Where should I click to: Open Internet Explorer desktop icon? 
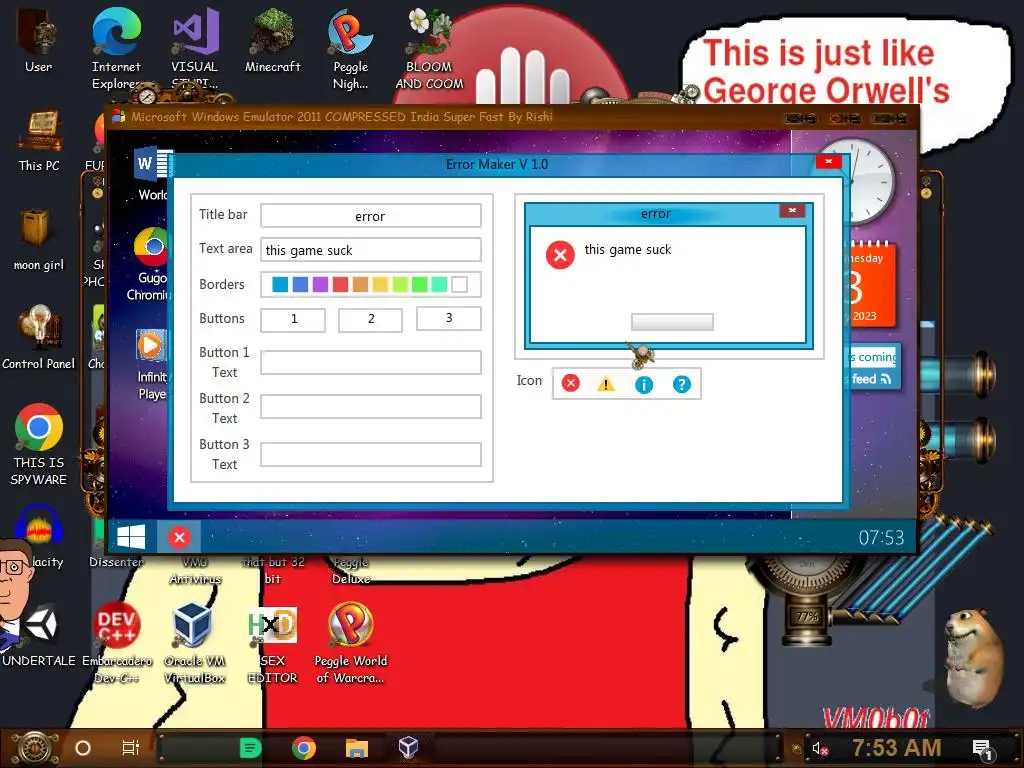click(x=116, y=49)
